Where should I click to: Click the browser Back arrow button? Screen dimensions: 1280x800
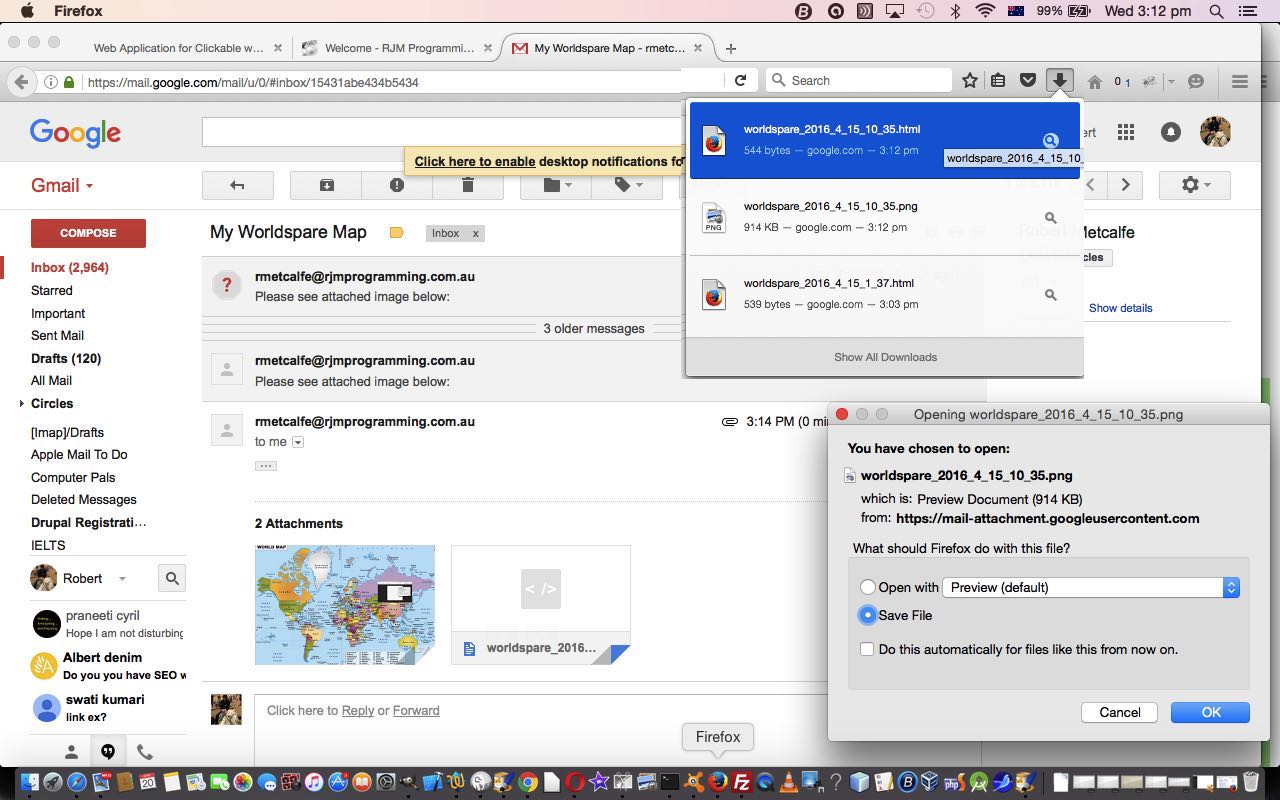(x=21, y=82)
